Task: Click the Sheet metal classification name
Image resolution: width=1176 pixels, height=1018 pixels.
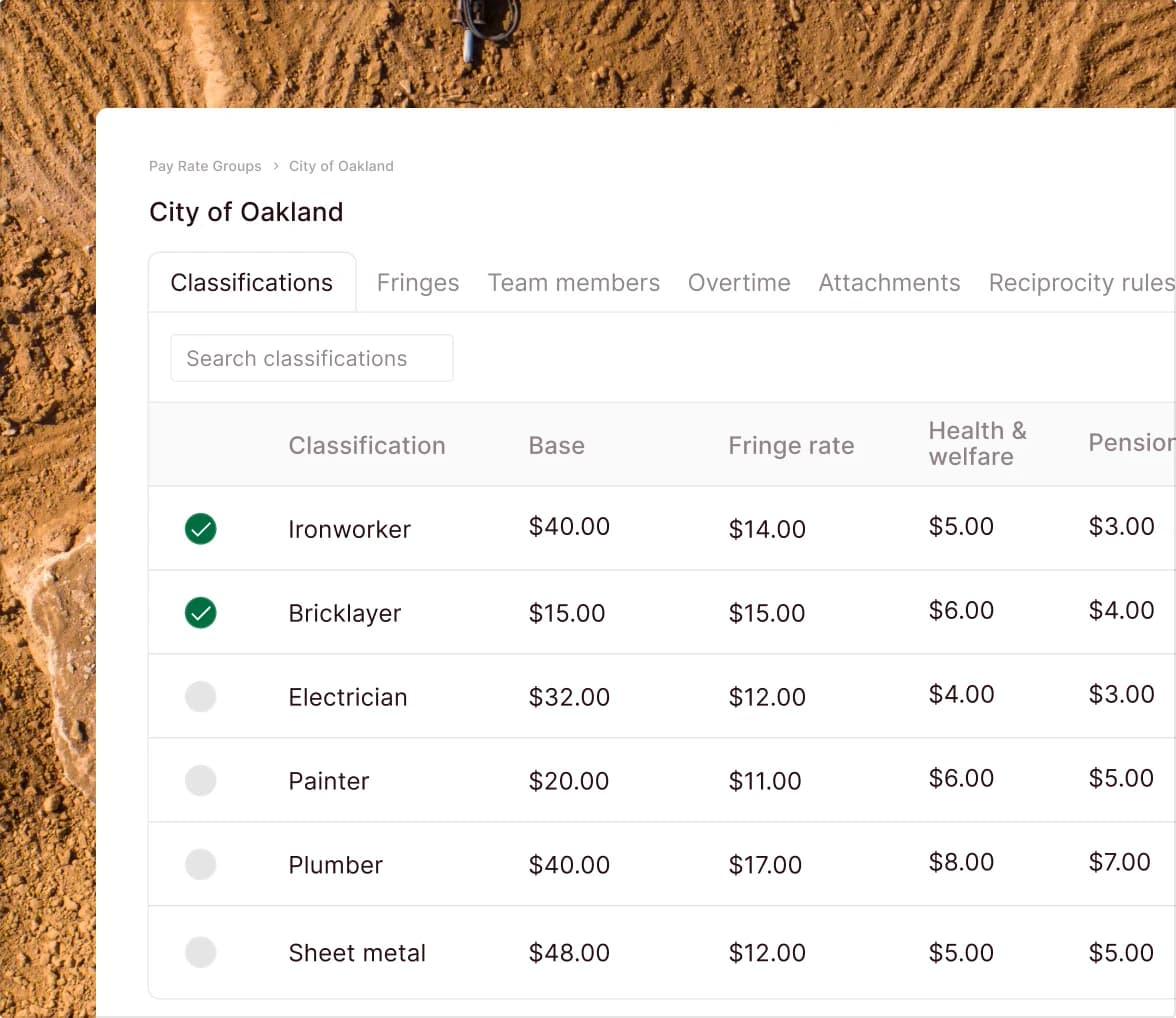Action: (357, 953)
